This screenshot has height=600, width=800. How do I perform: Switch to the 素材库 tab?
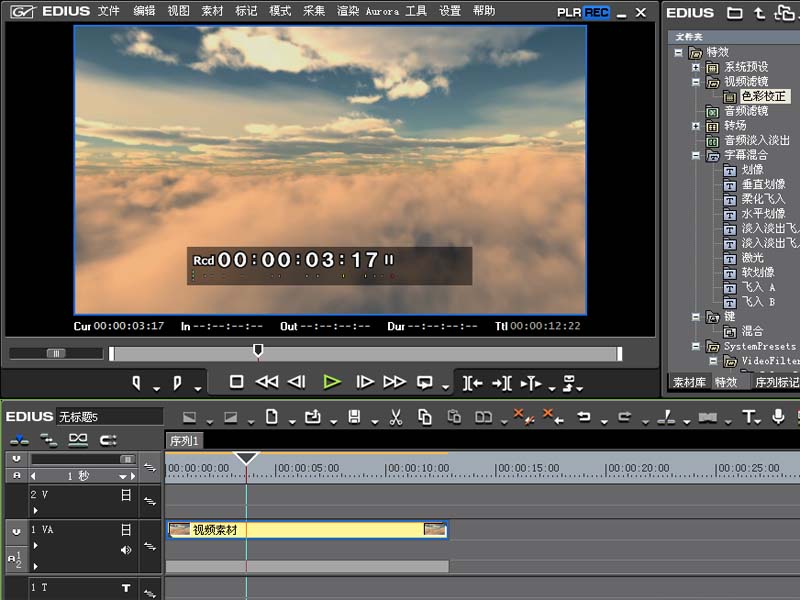click(x=688, y=382)
